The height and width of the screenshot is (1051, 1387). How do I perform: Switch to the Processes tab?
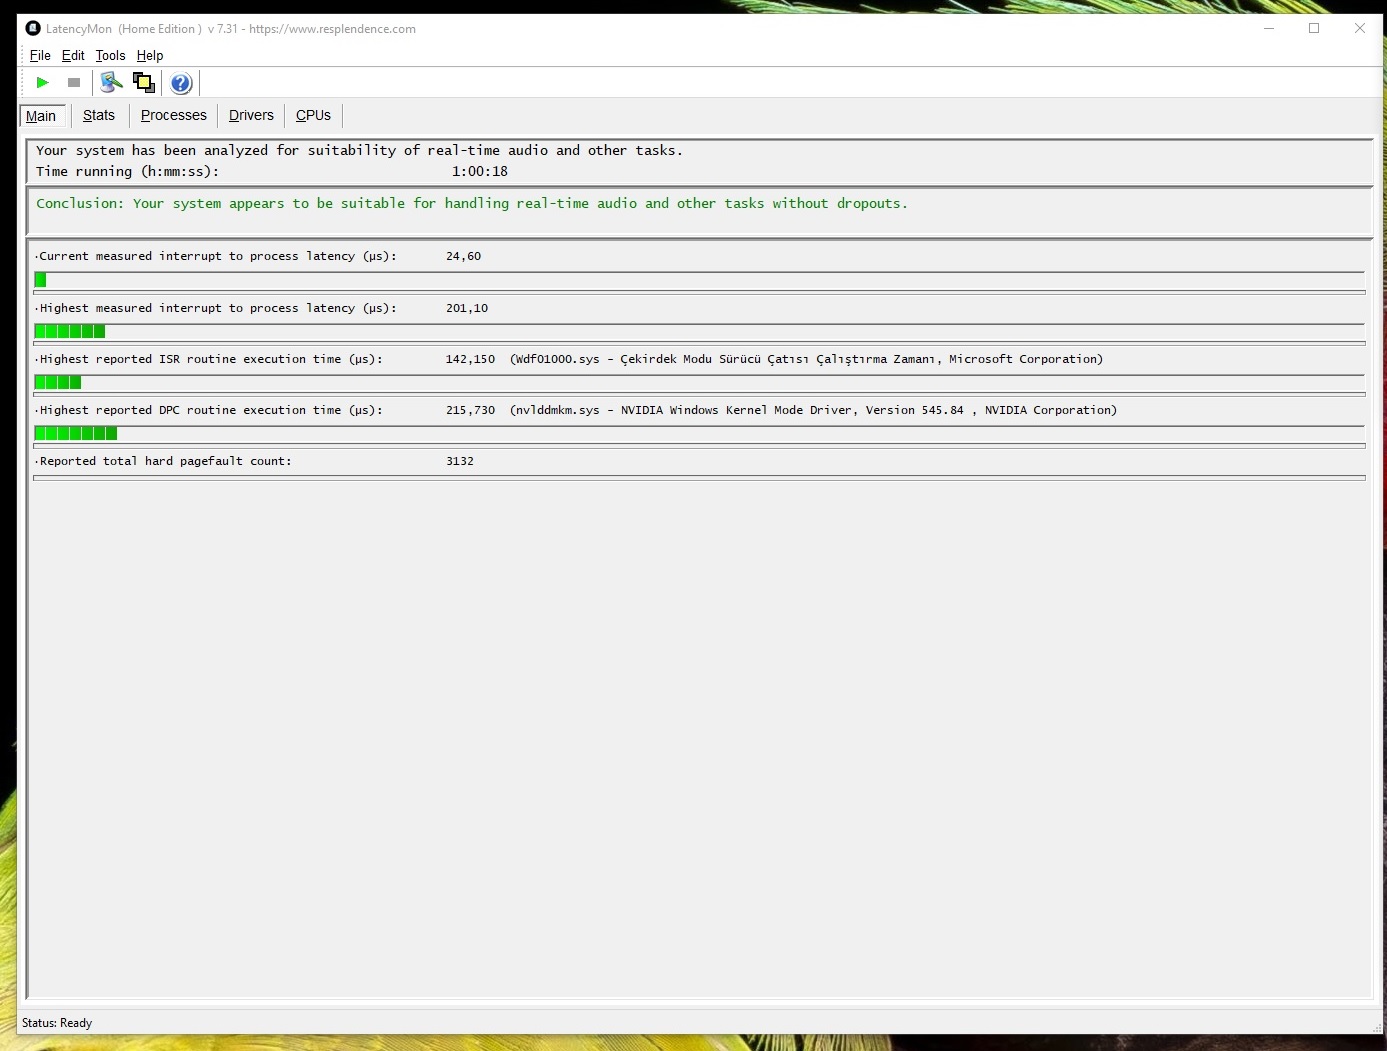click(x=174, y=116)
